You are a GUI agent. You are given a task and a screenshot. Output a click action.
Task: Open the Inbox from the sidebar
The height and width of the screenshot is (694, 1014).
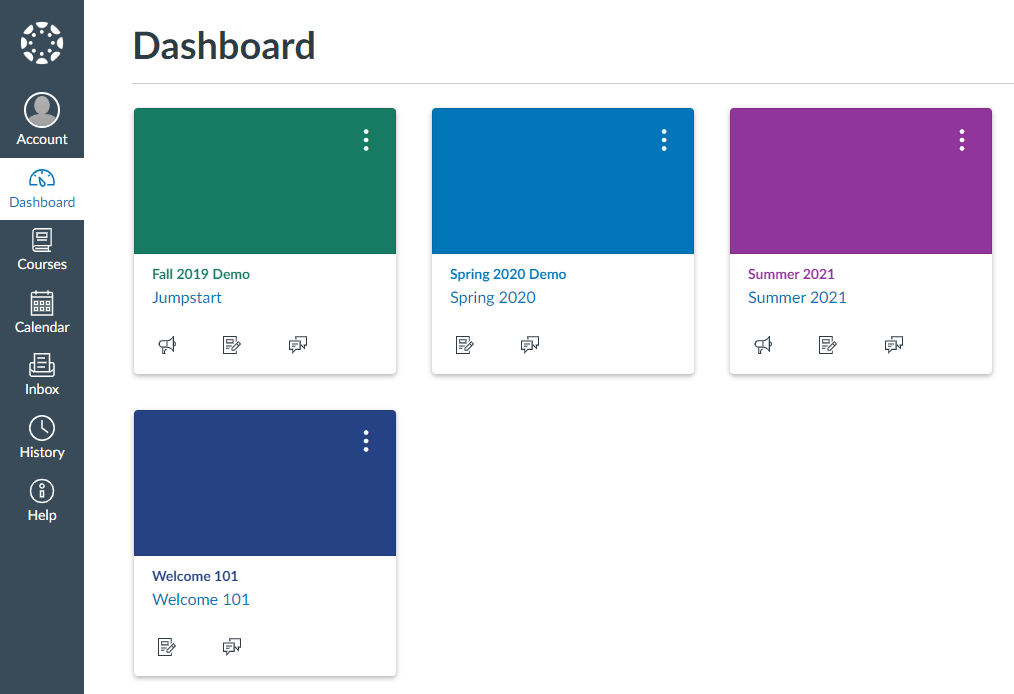(x=42, y=375)
